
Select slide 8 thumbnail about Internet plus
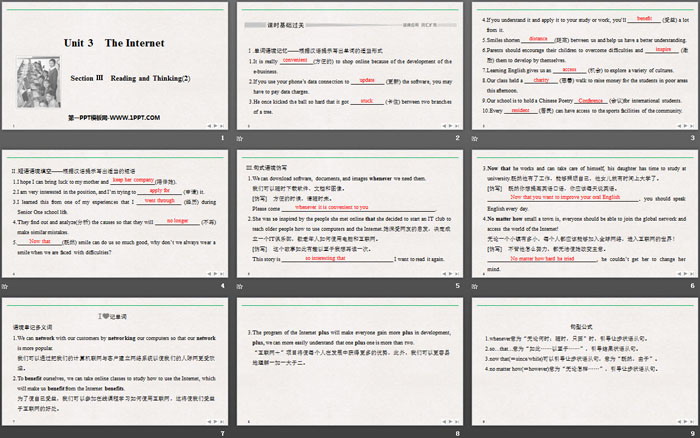pos(350,361)
